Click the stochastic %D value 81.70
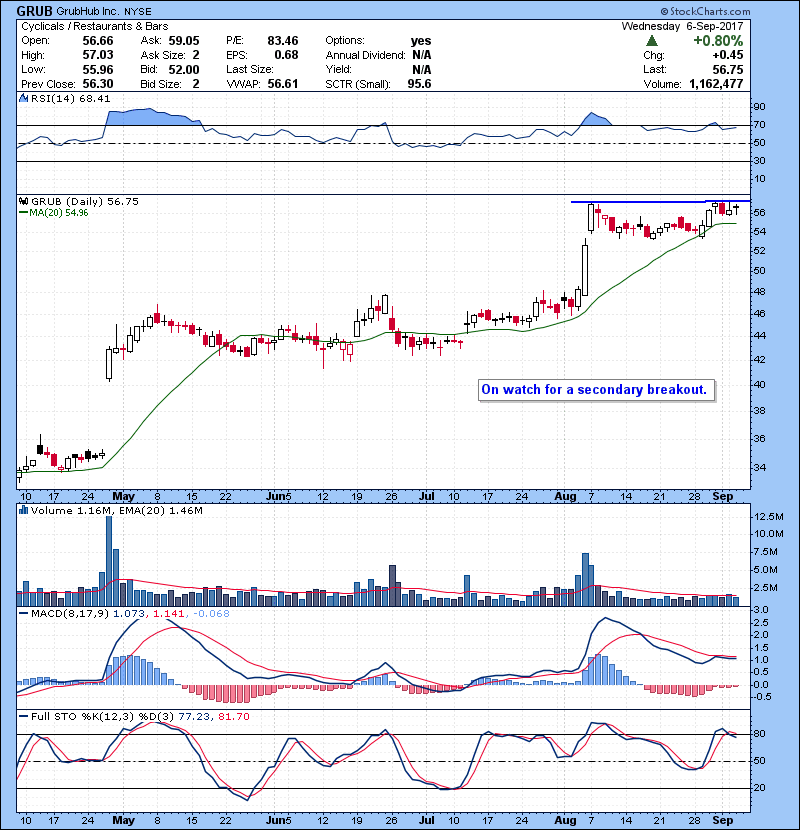Viewport: 800px width, 830px height. click(x=233, y=716)
